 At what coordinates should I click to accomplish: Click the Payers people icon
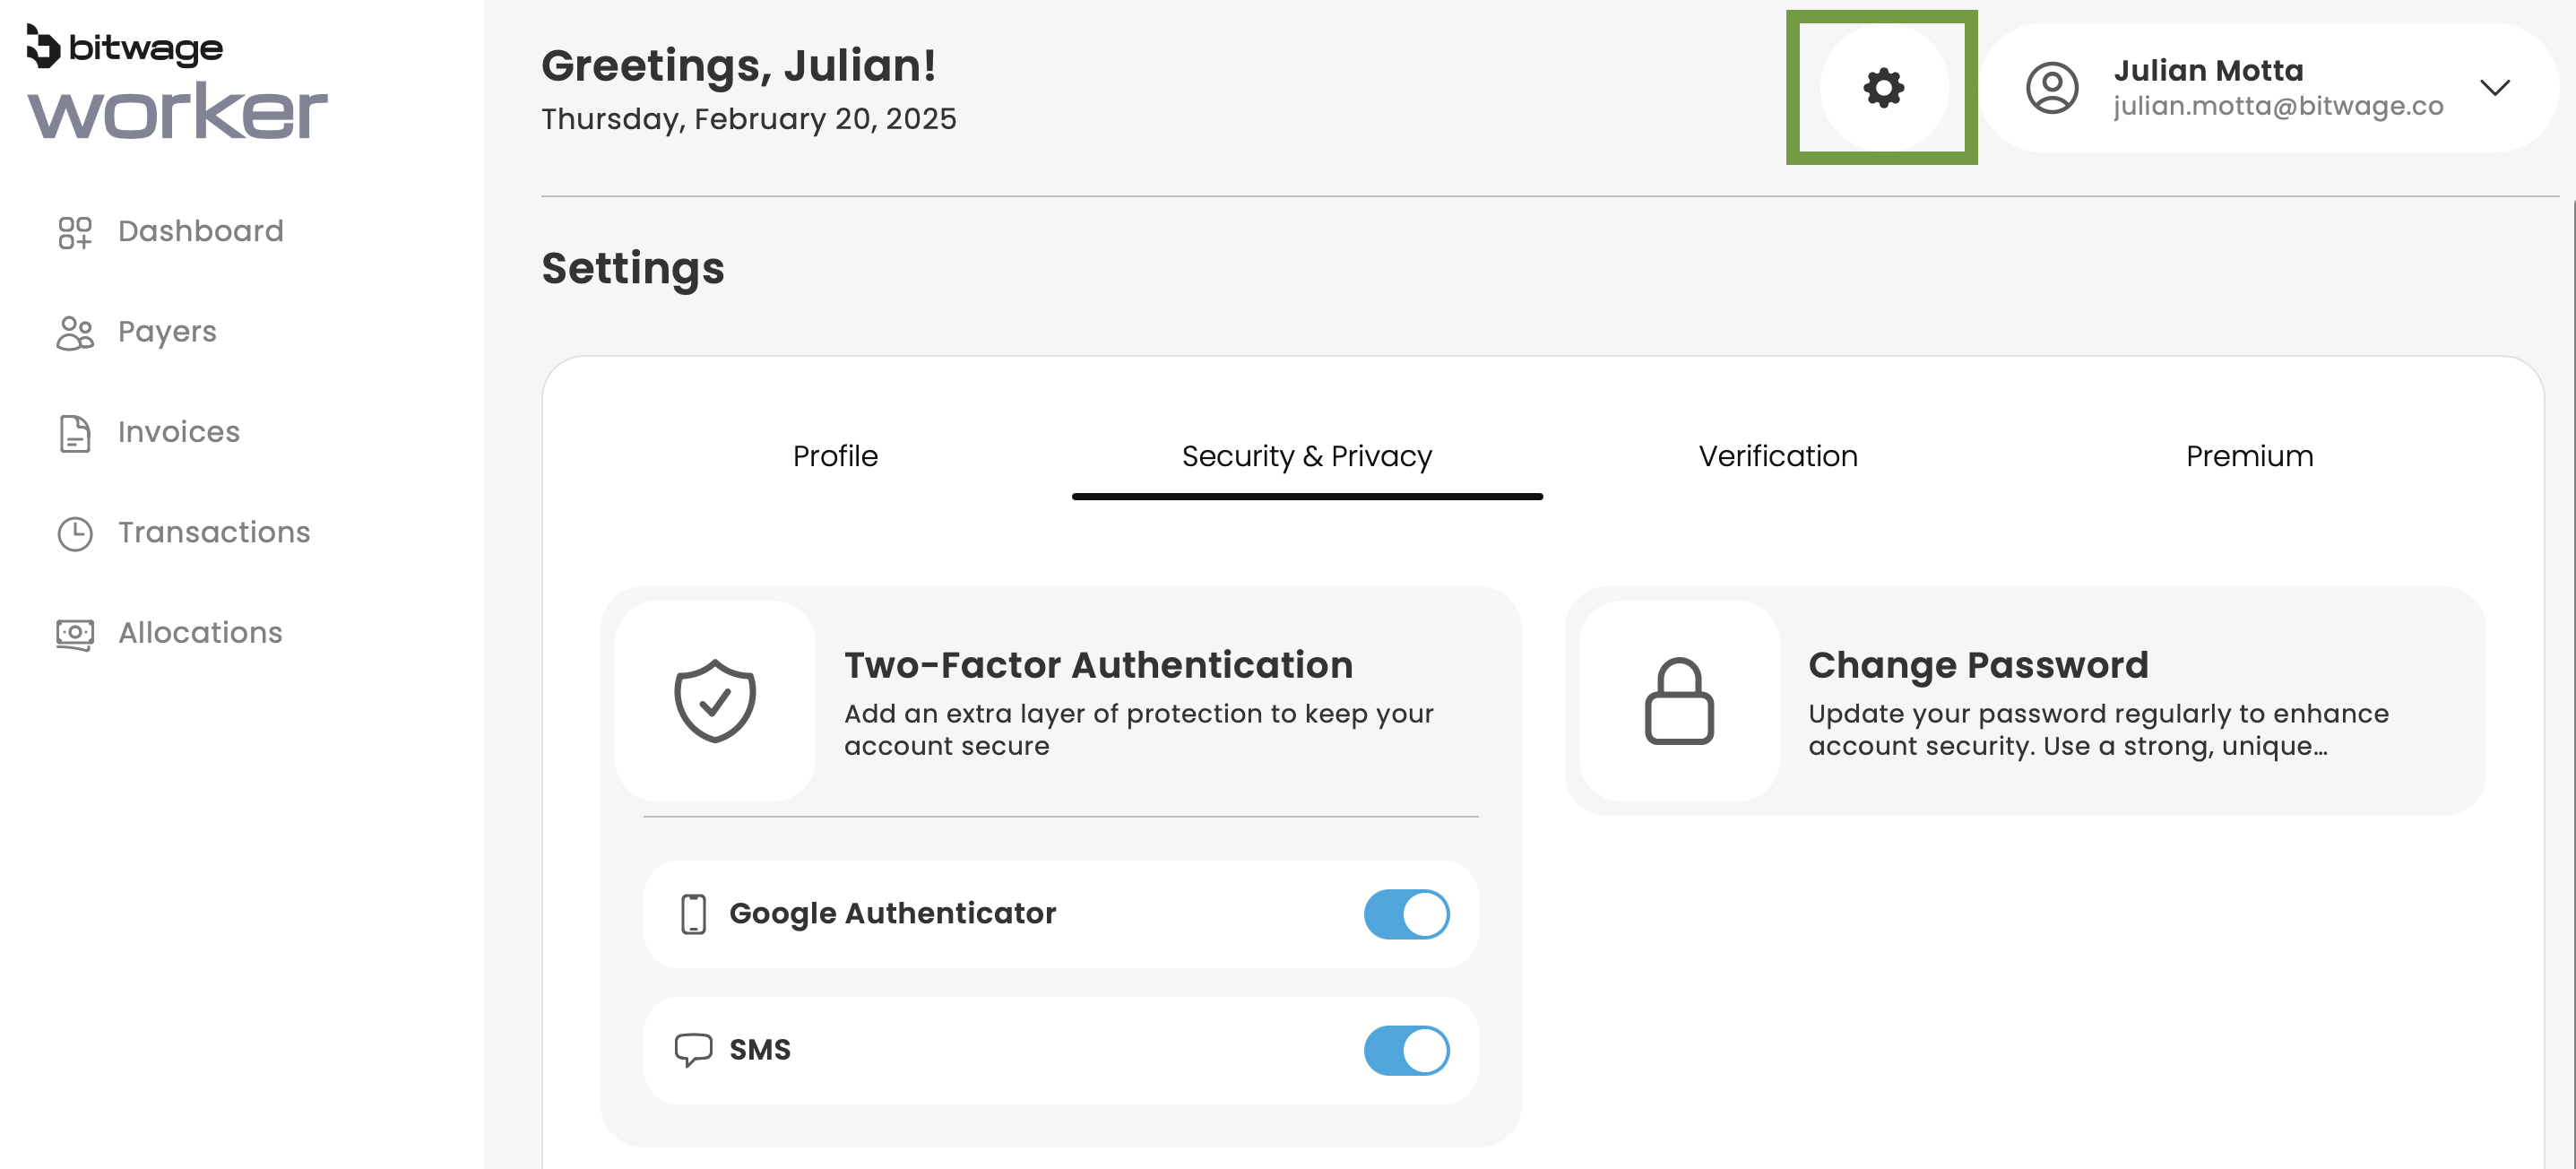click(x=75, y=333)
